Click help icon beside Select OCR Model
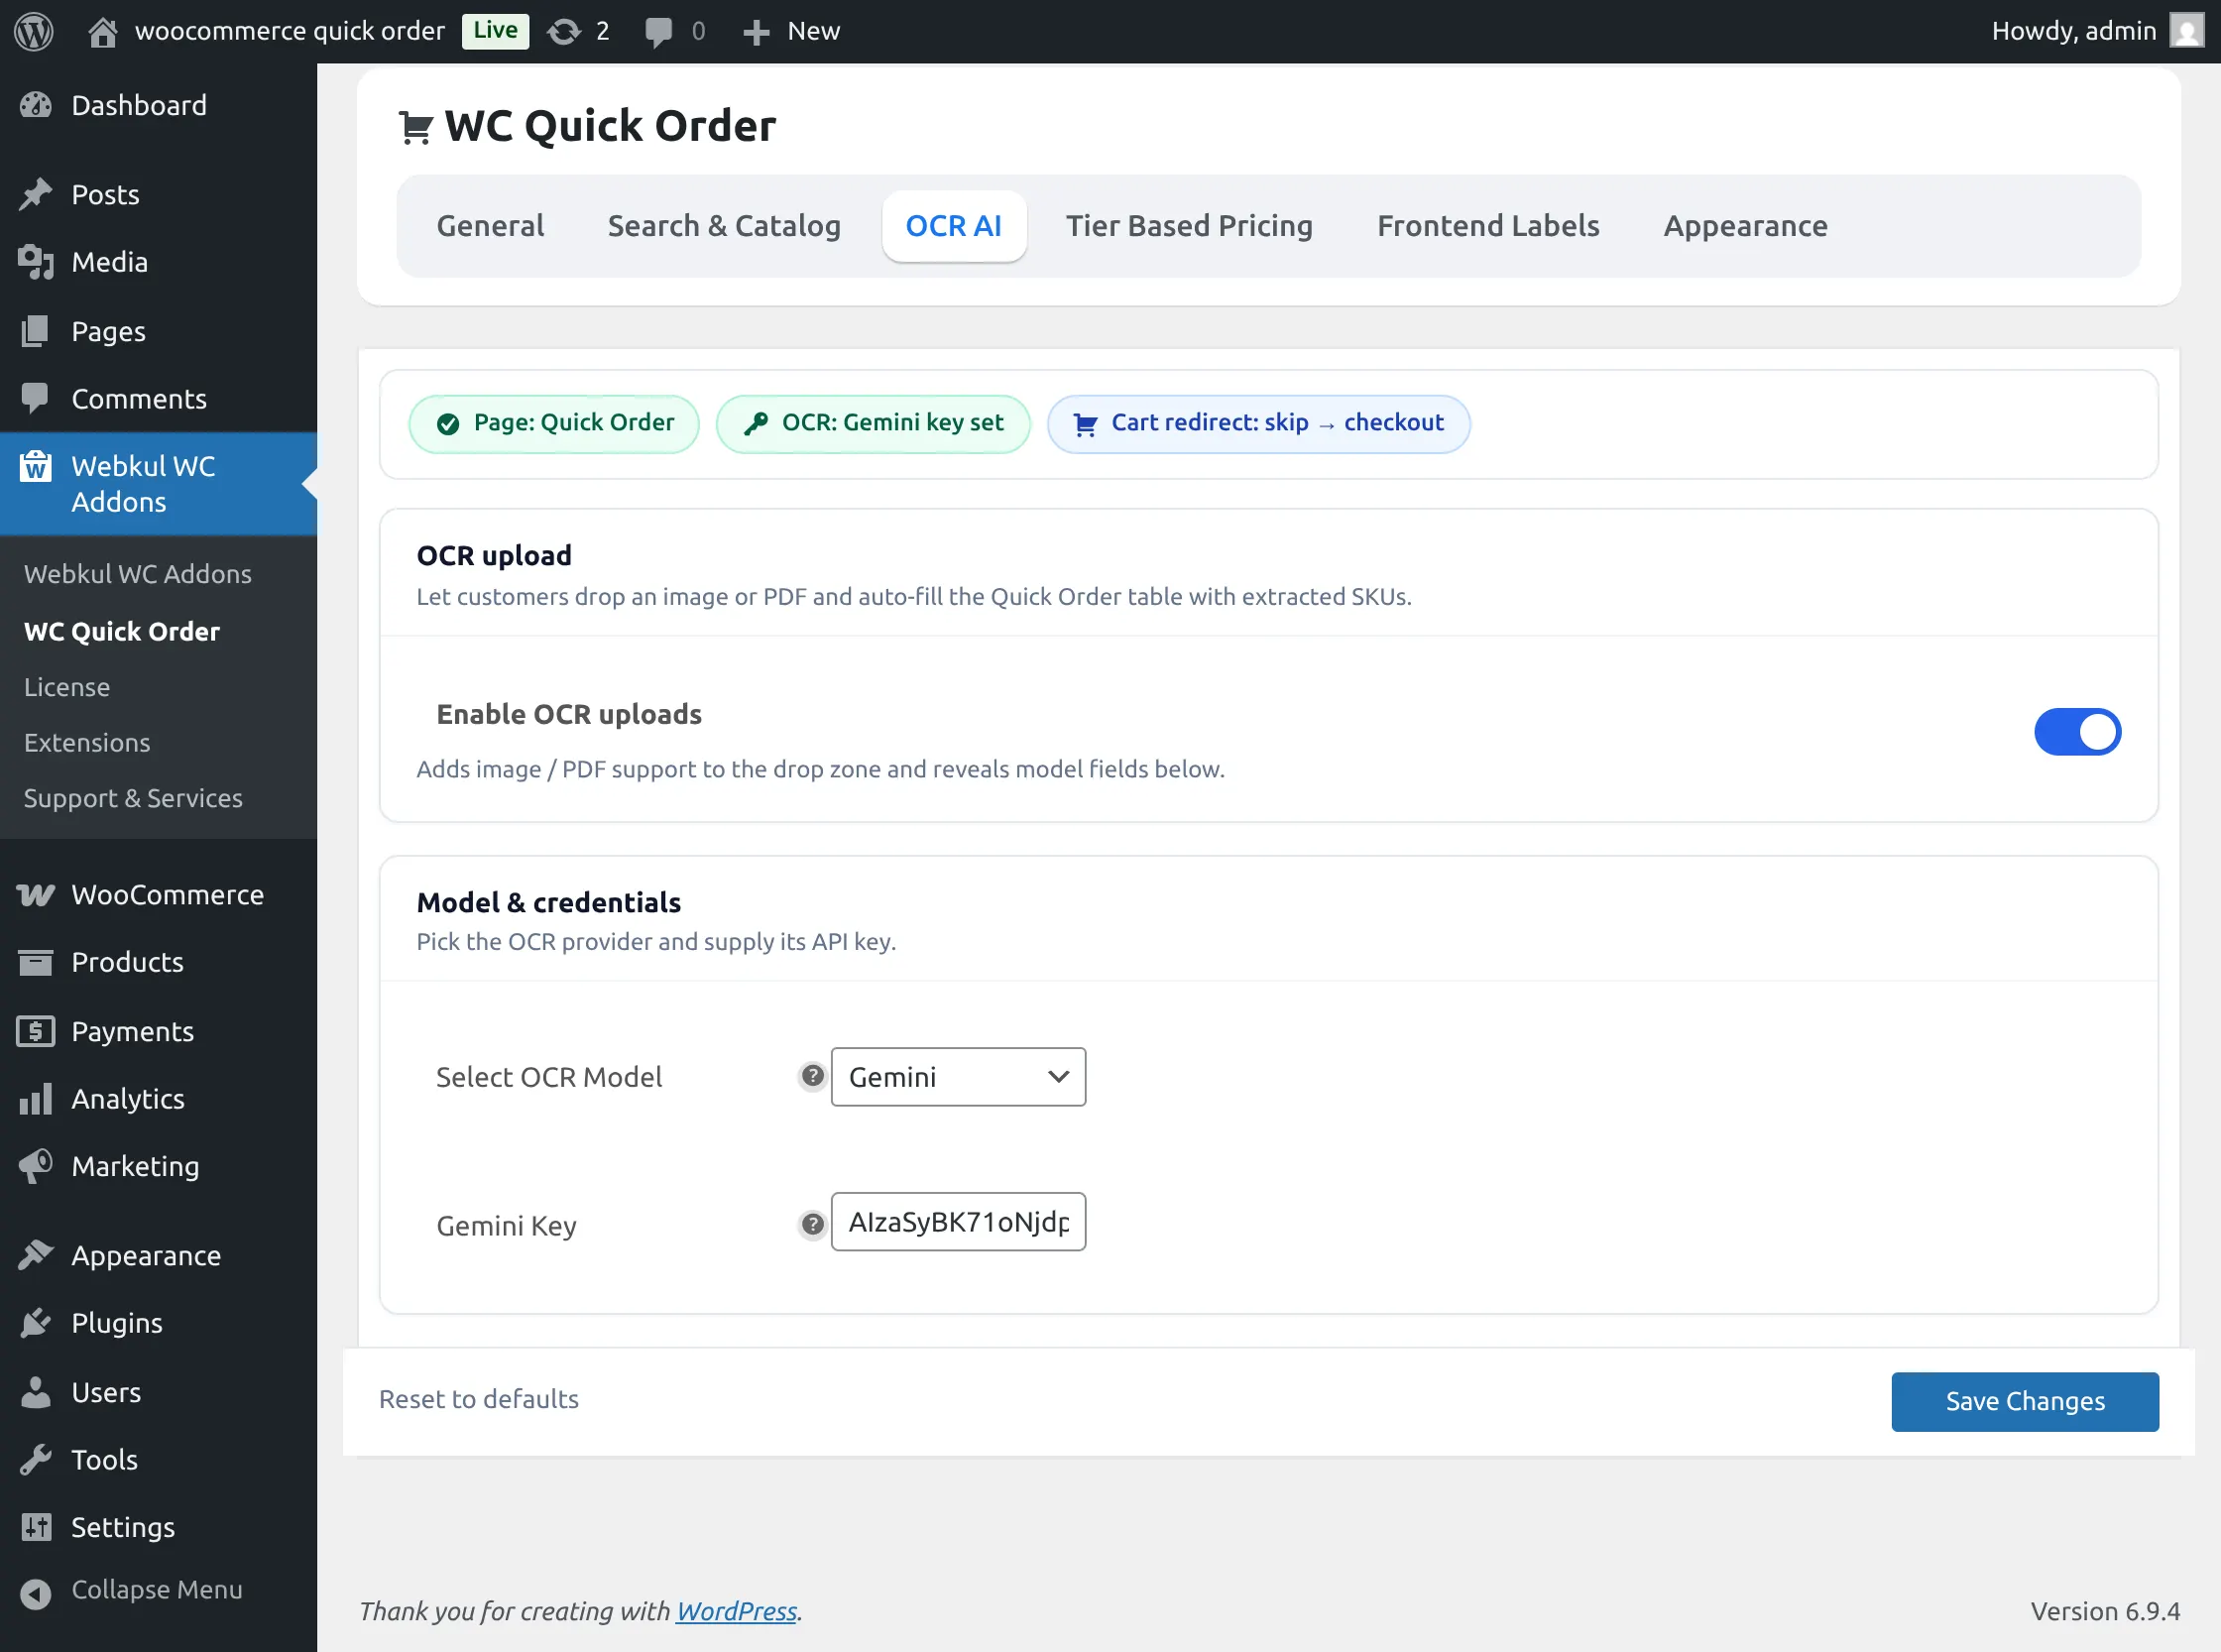The width and height of the screenshot is (2221, 1652). coord(812,1076)
